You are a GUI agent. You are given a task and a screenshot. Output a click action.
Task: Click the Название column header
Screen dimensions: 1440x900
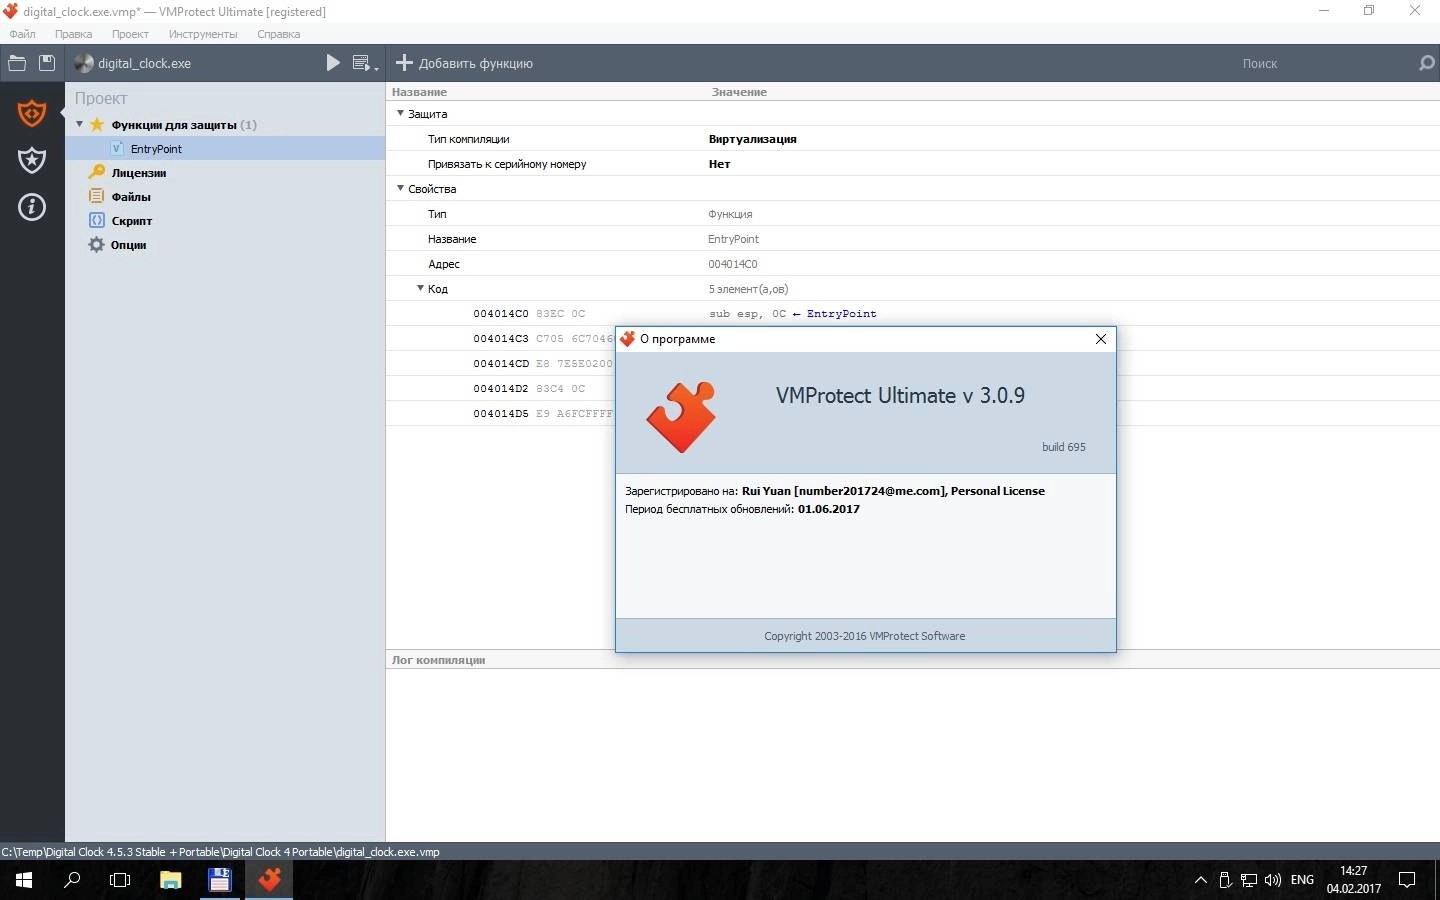click(419, 92)
